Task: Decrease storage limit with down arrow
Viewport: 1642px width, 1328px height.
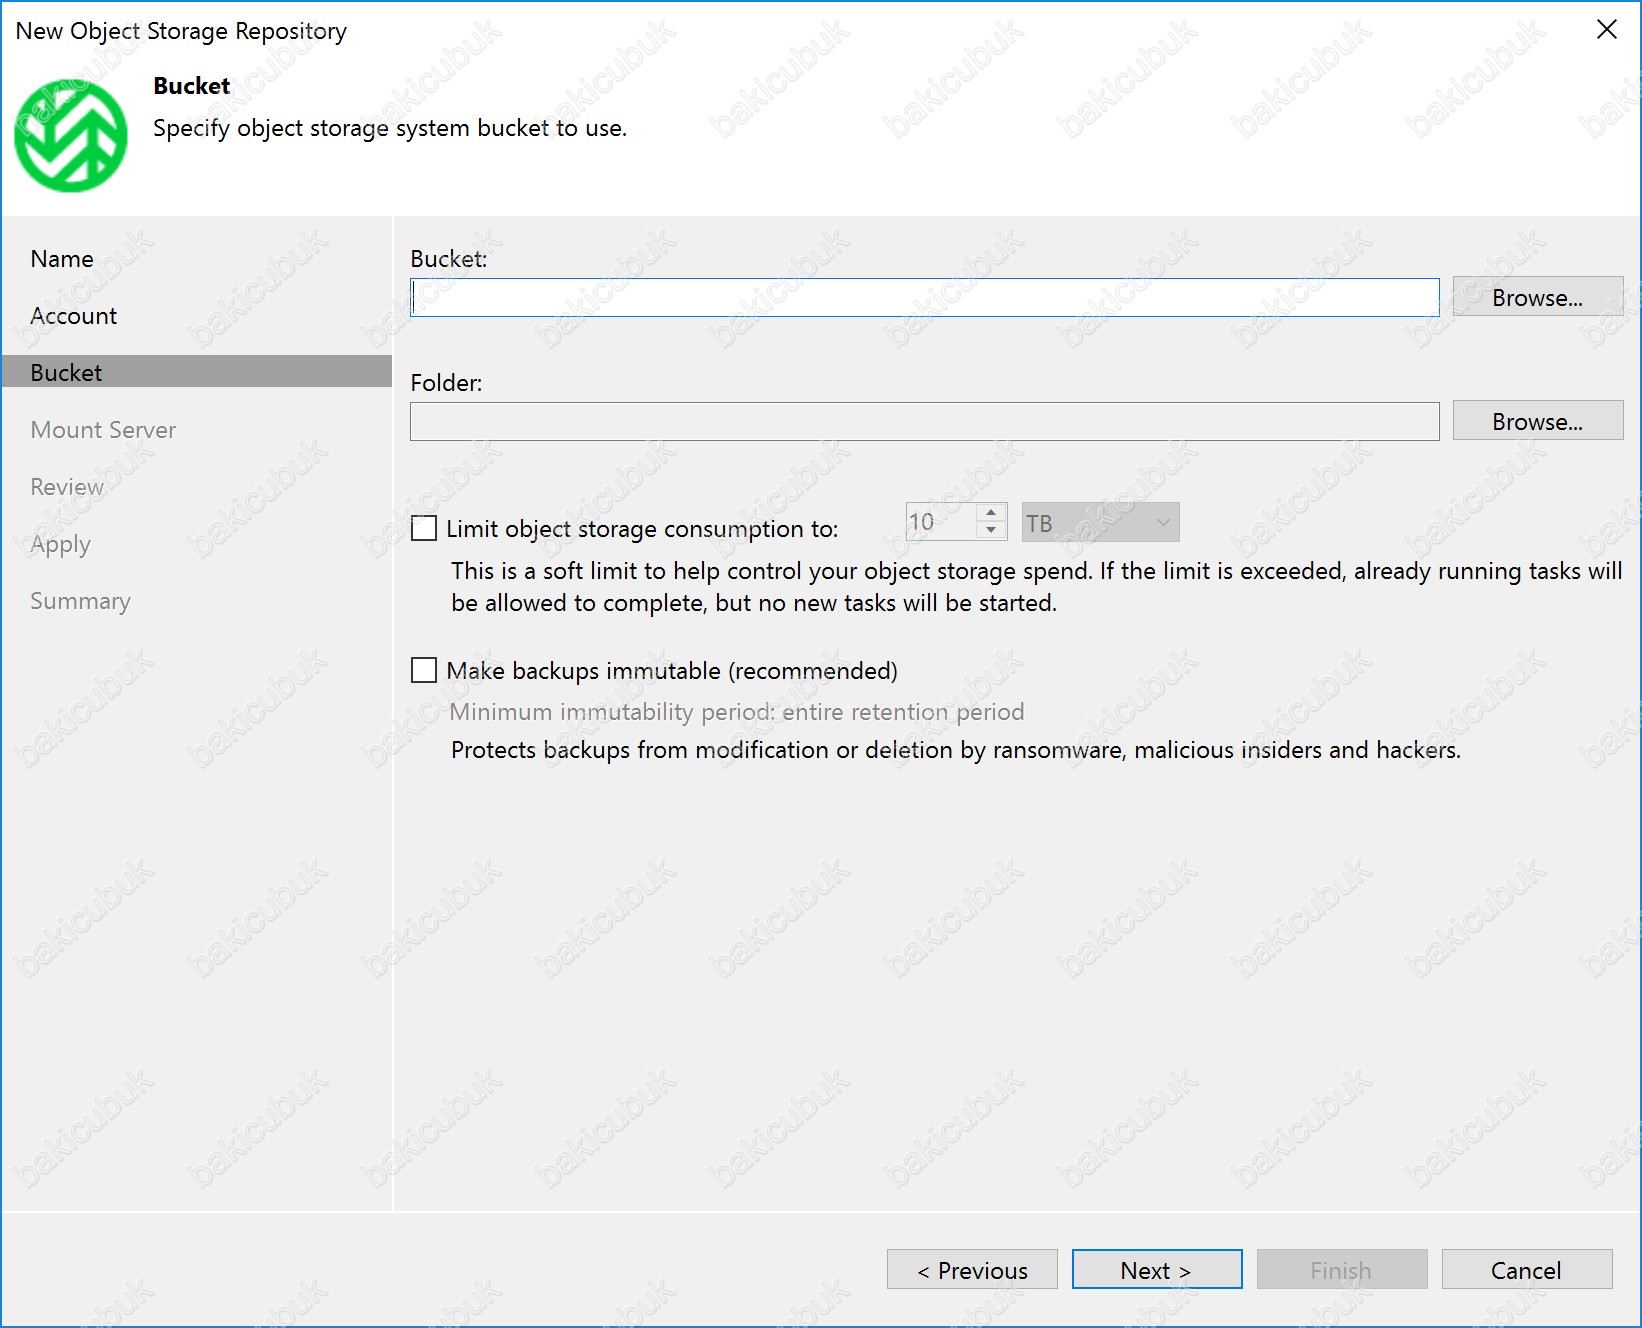Action: click(x=990, y=531)
